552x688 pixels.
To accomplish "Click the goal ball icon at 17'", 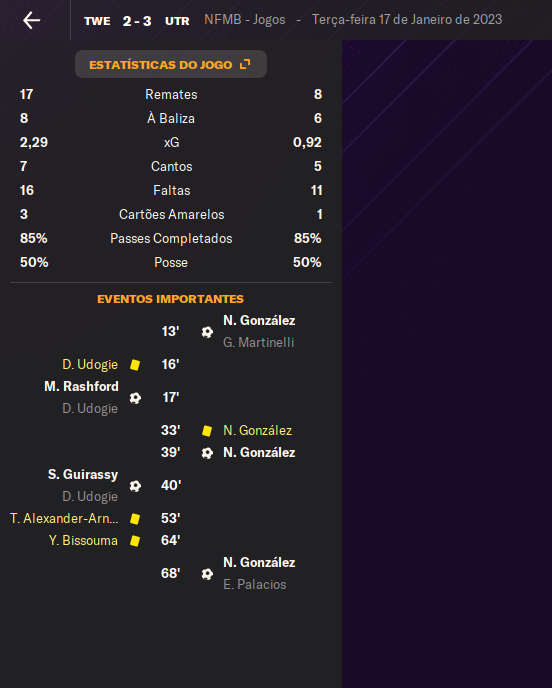I will (x=135, y=398).
